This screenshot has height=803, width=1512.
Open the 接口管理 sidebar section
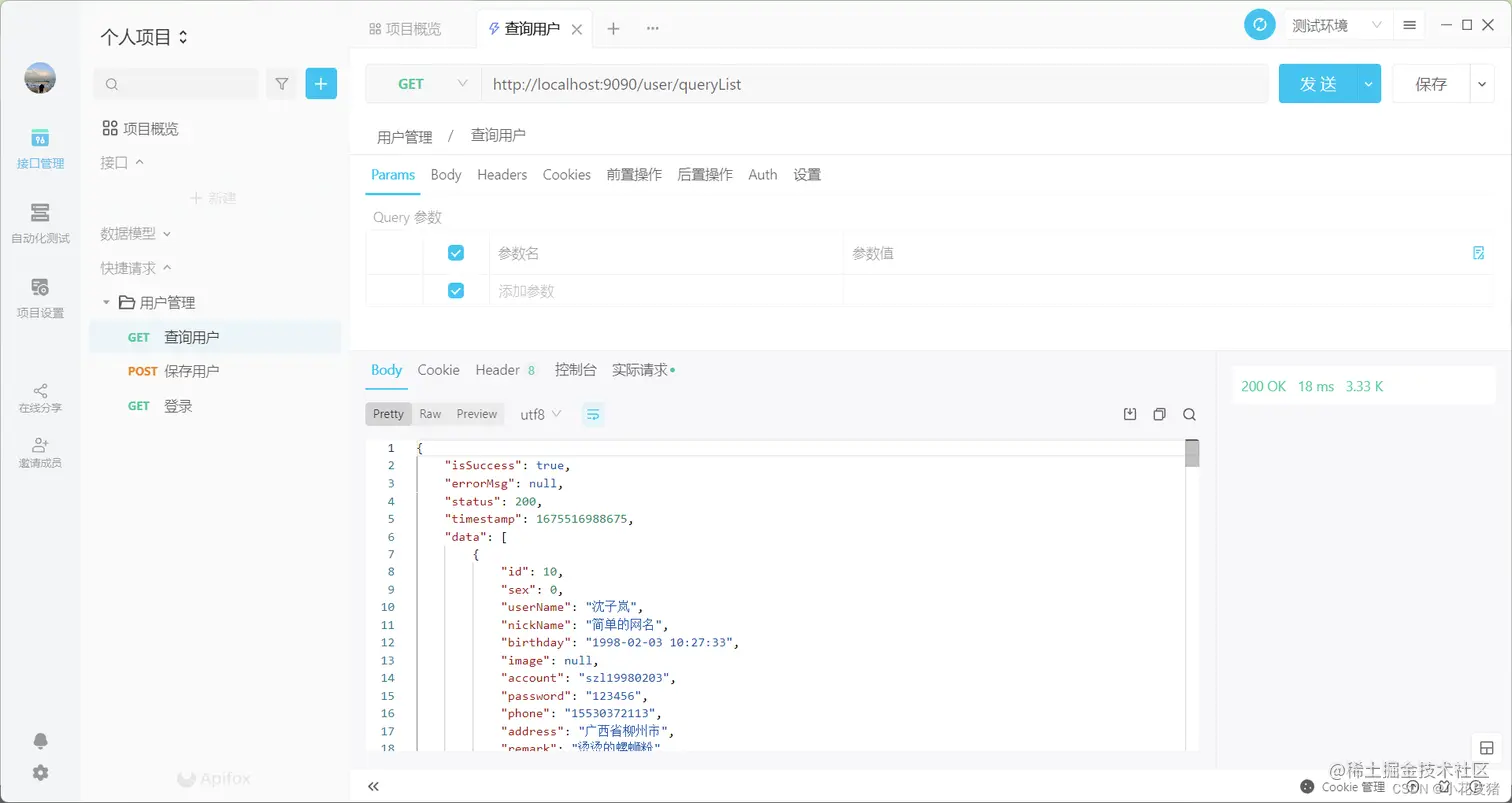(x=40, y=148)
